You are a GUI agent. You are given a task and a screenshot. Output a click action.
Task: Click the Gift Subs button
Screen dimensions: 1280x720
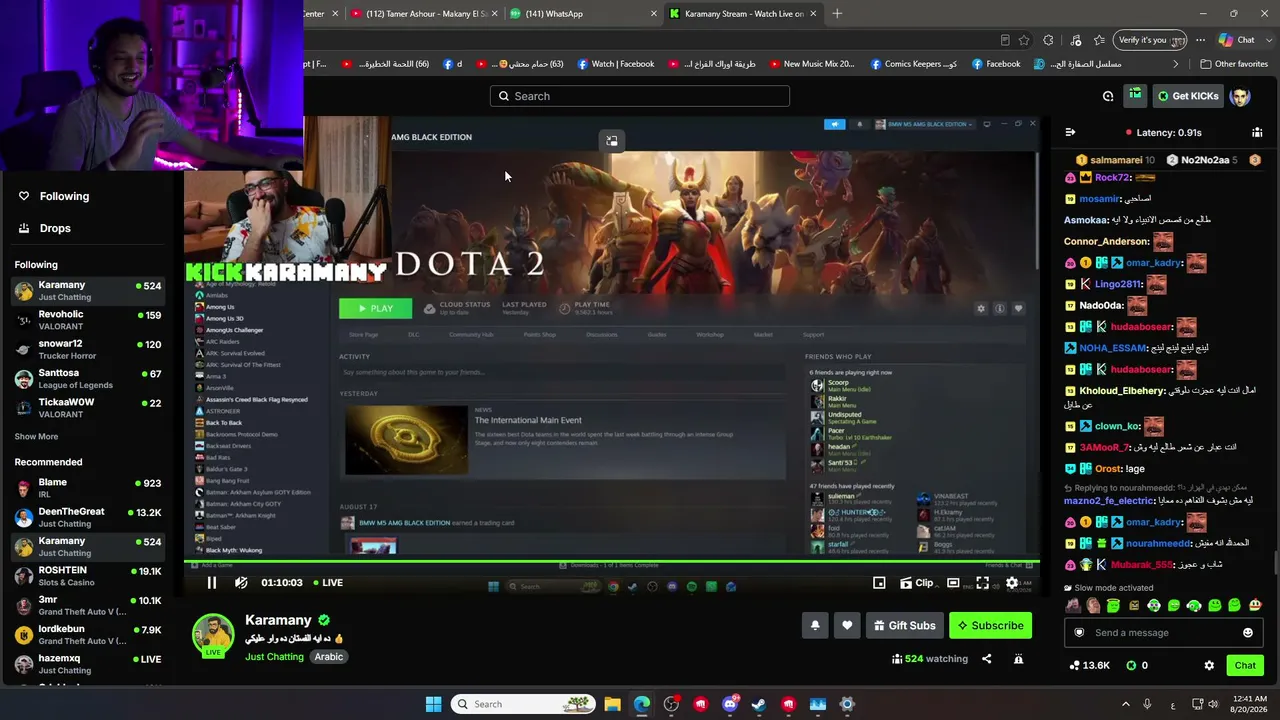(x=905, y=625)
